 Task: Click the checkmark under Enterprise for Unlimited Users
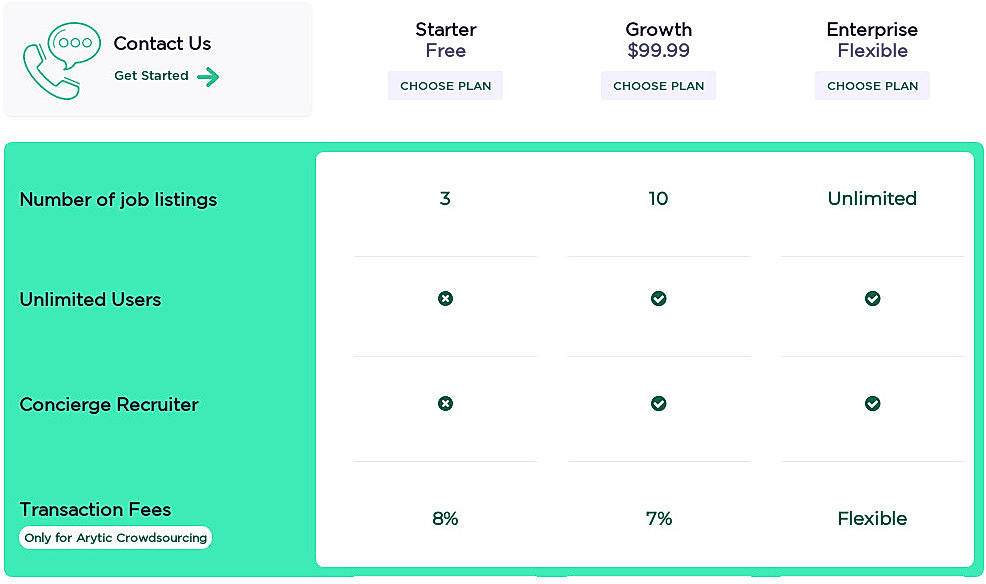(872, 298)
